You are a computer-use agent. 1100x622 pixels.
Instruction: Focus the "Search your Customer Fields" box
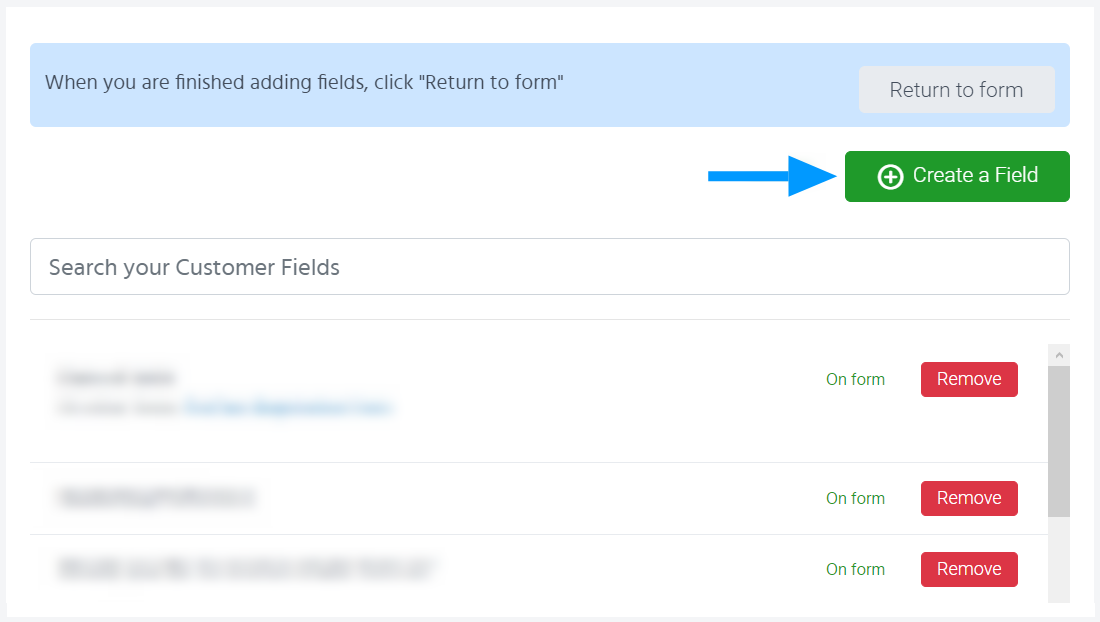(549, 267)
